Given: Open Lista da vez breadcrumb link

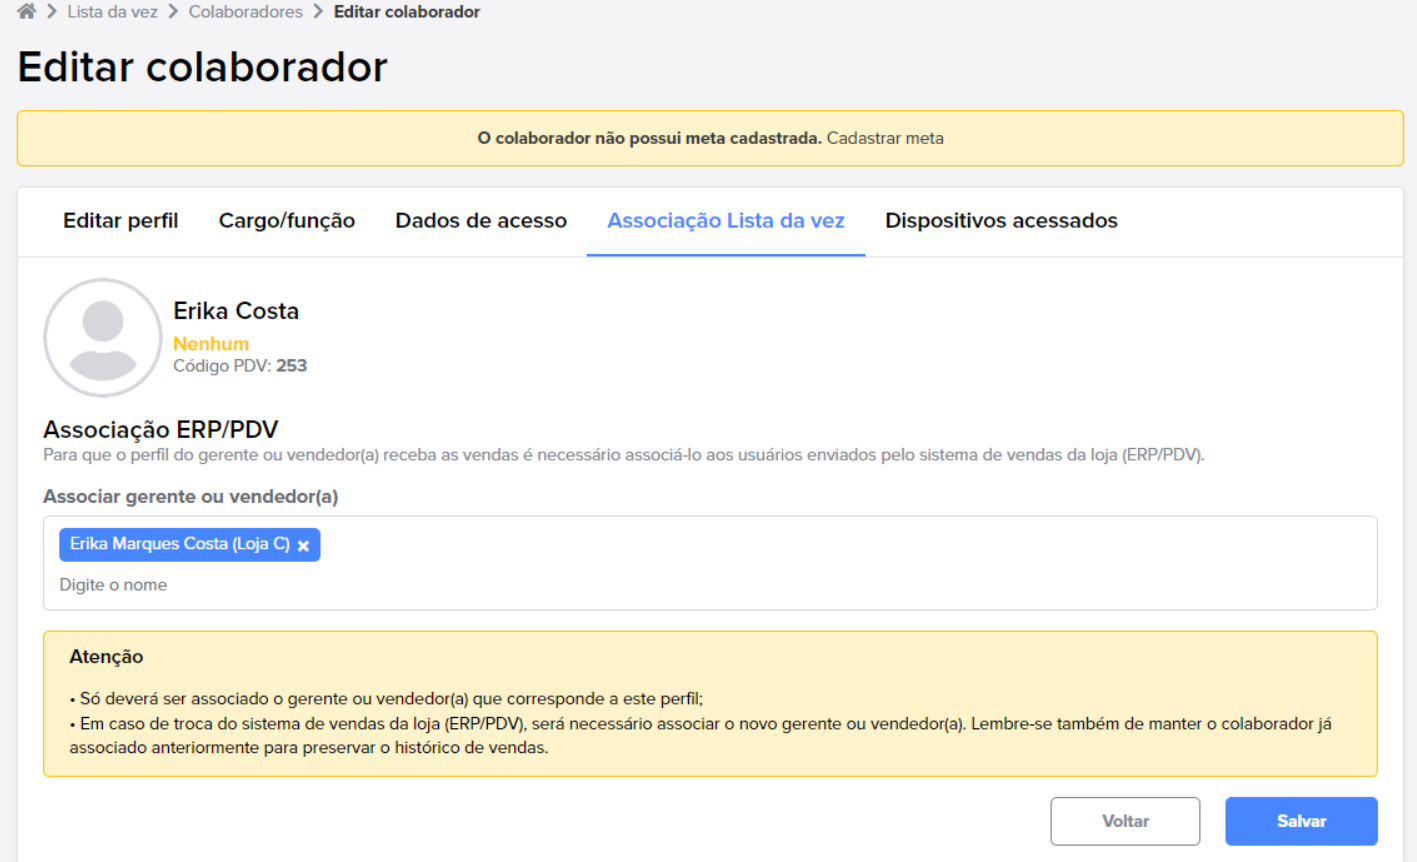Looking at the screenshot, I should point(112,12).
